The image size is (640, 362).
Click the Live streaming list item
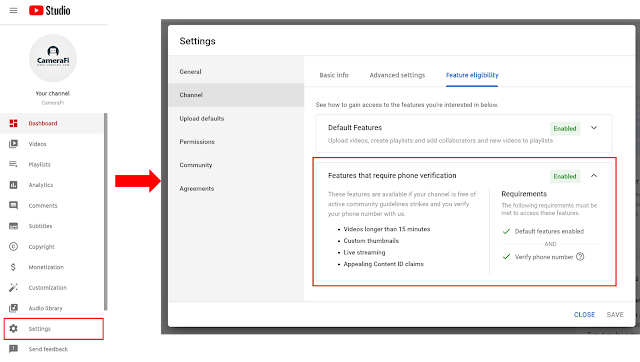click(364, 252)
